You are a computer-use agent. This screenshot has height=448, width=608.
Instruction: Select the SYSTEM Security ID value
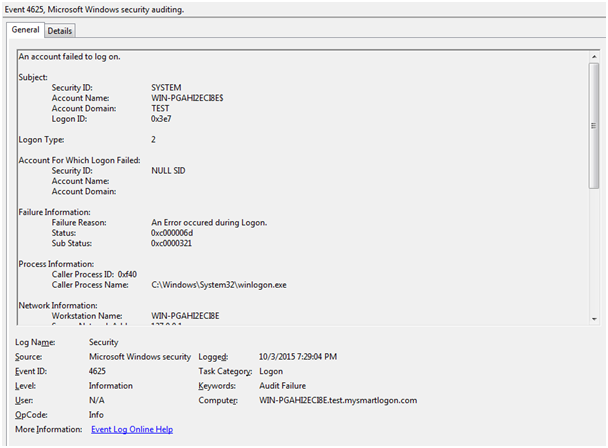point(166,88)
